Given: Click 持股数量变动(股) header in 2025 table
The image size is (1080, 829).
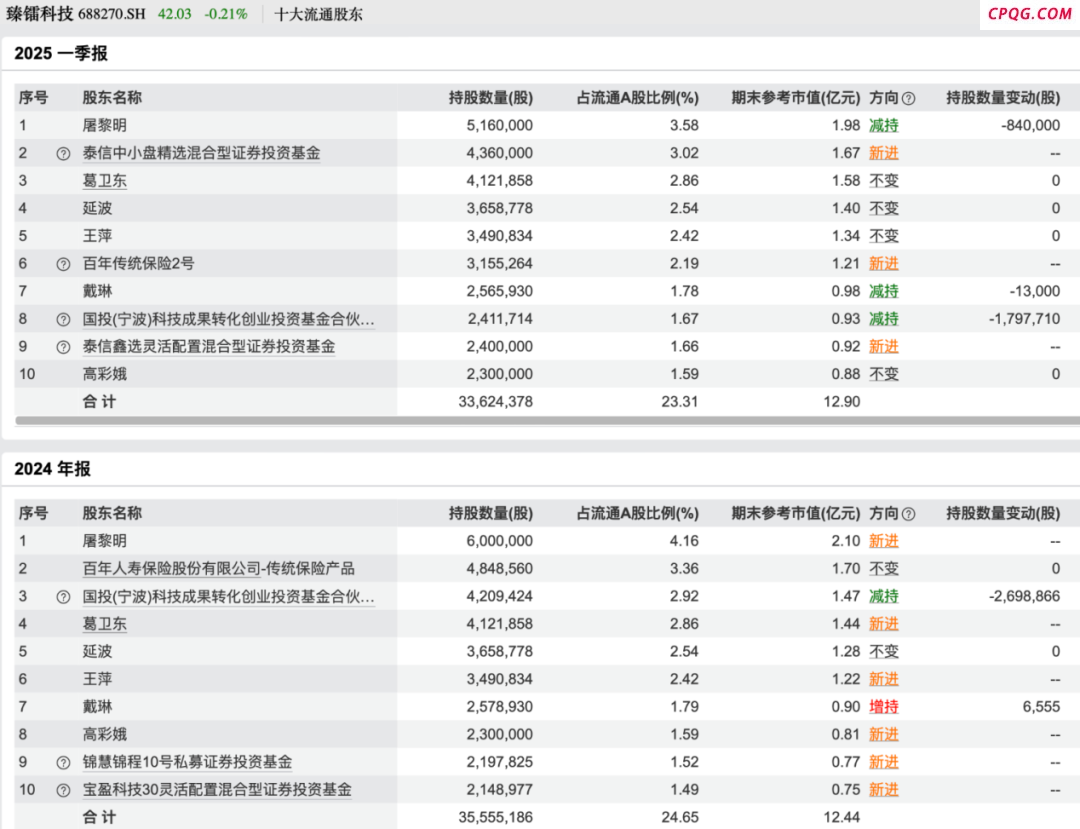Looking at the screenshot, I should (1003, 98).
